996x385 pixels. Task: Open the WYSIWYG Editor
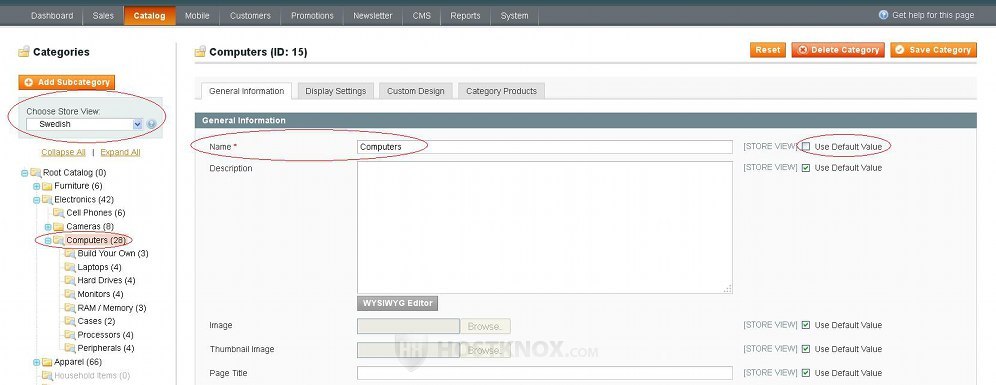pos(398,303)
